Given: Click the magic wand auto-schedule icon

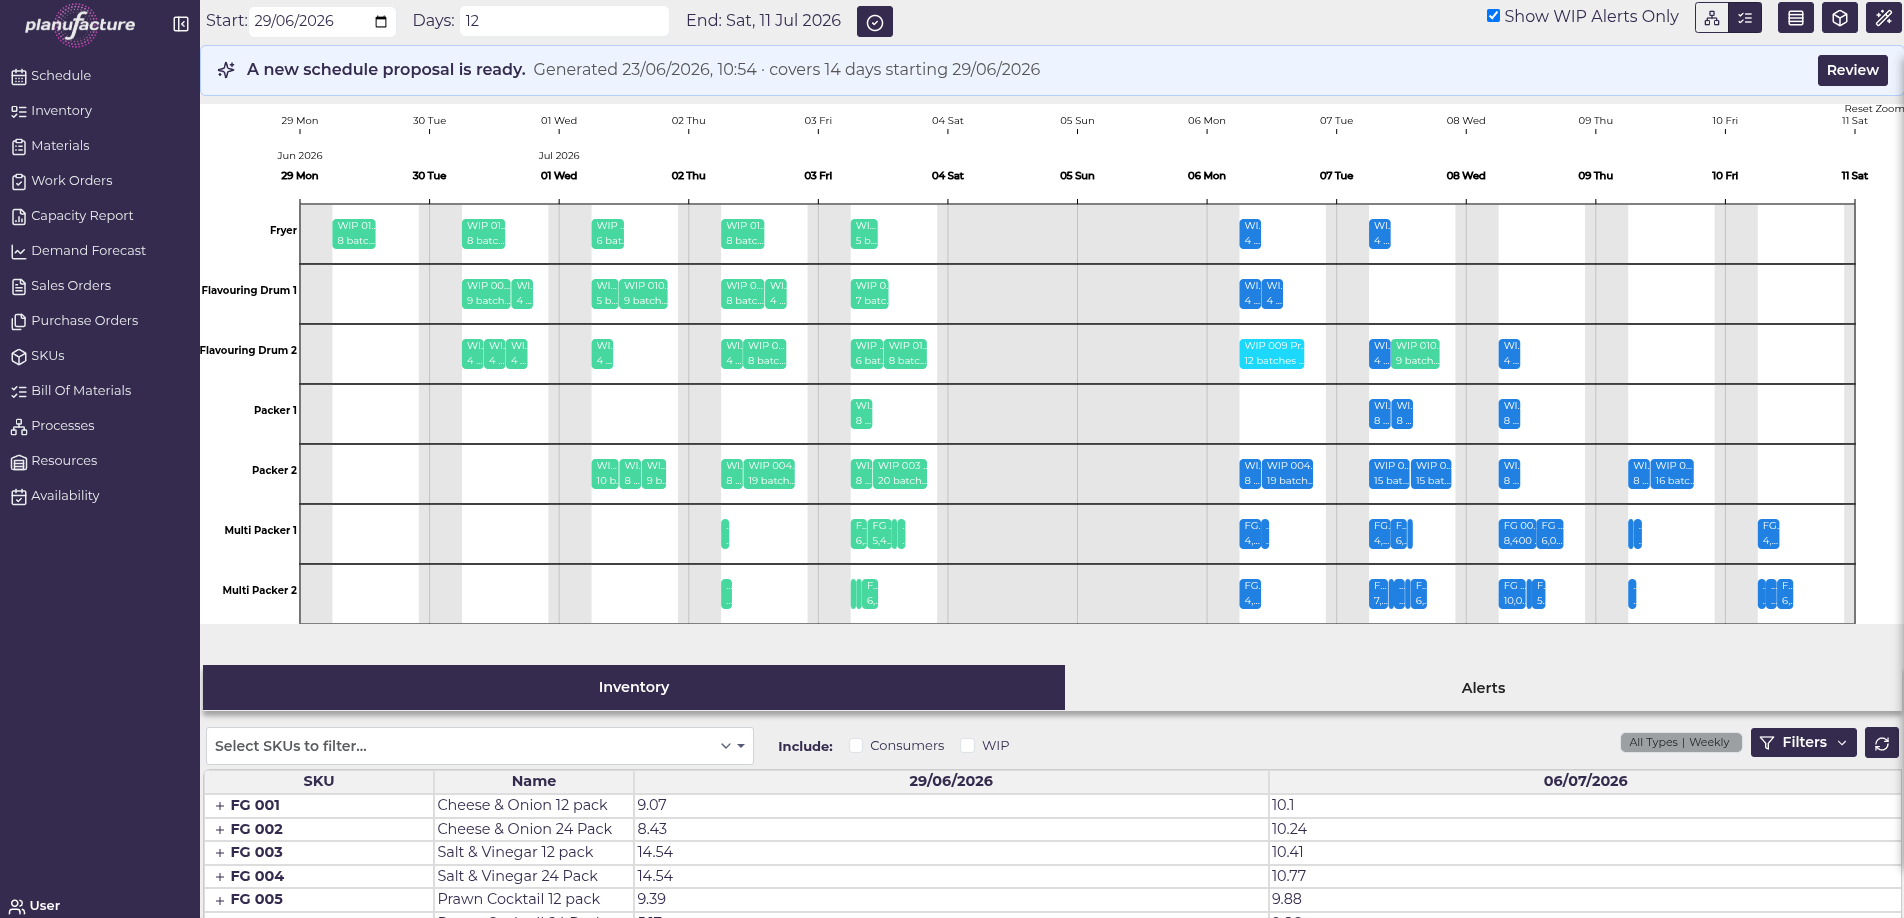Looking at the screenshot, I should 1884,17.
